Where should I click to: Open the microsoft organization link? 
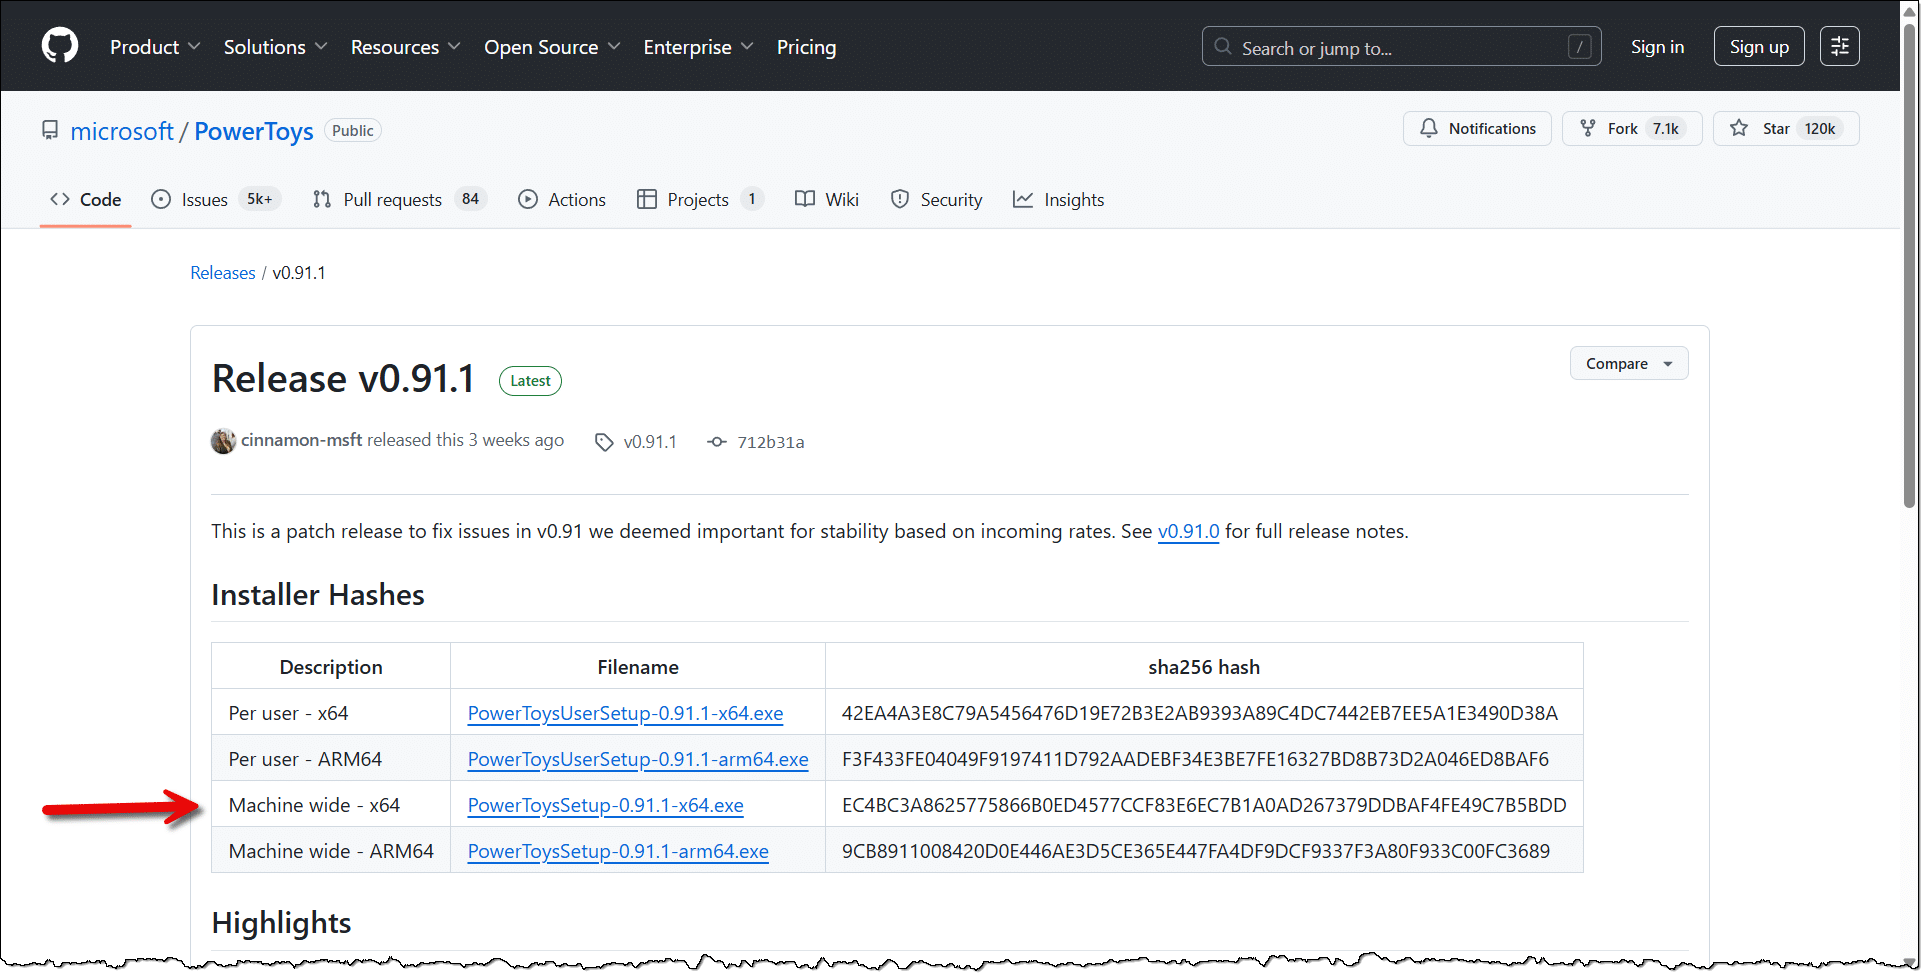tap(122, 131)
